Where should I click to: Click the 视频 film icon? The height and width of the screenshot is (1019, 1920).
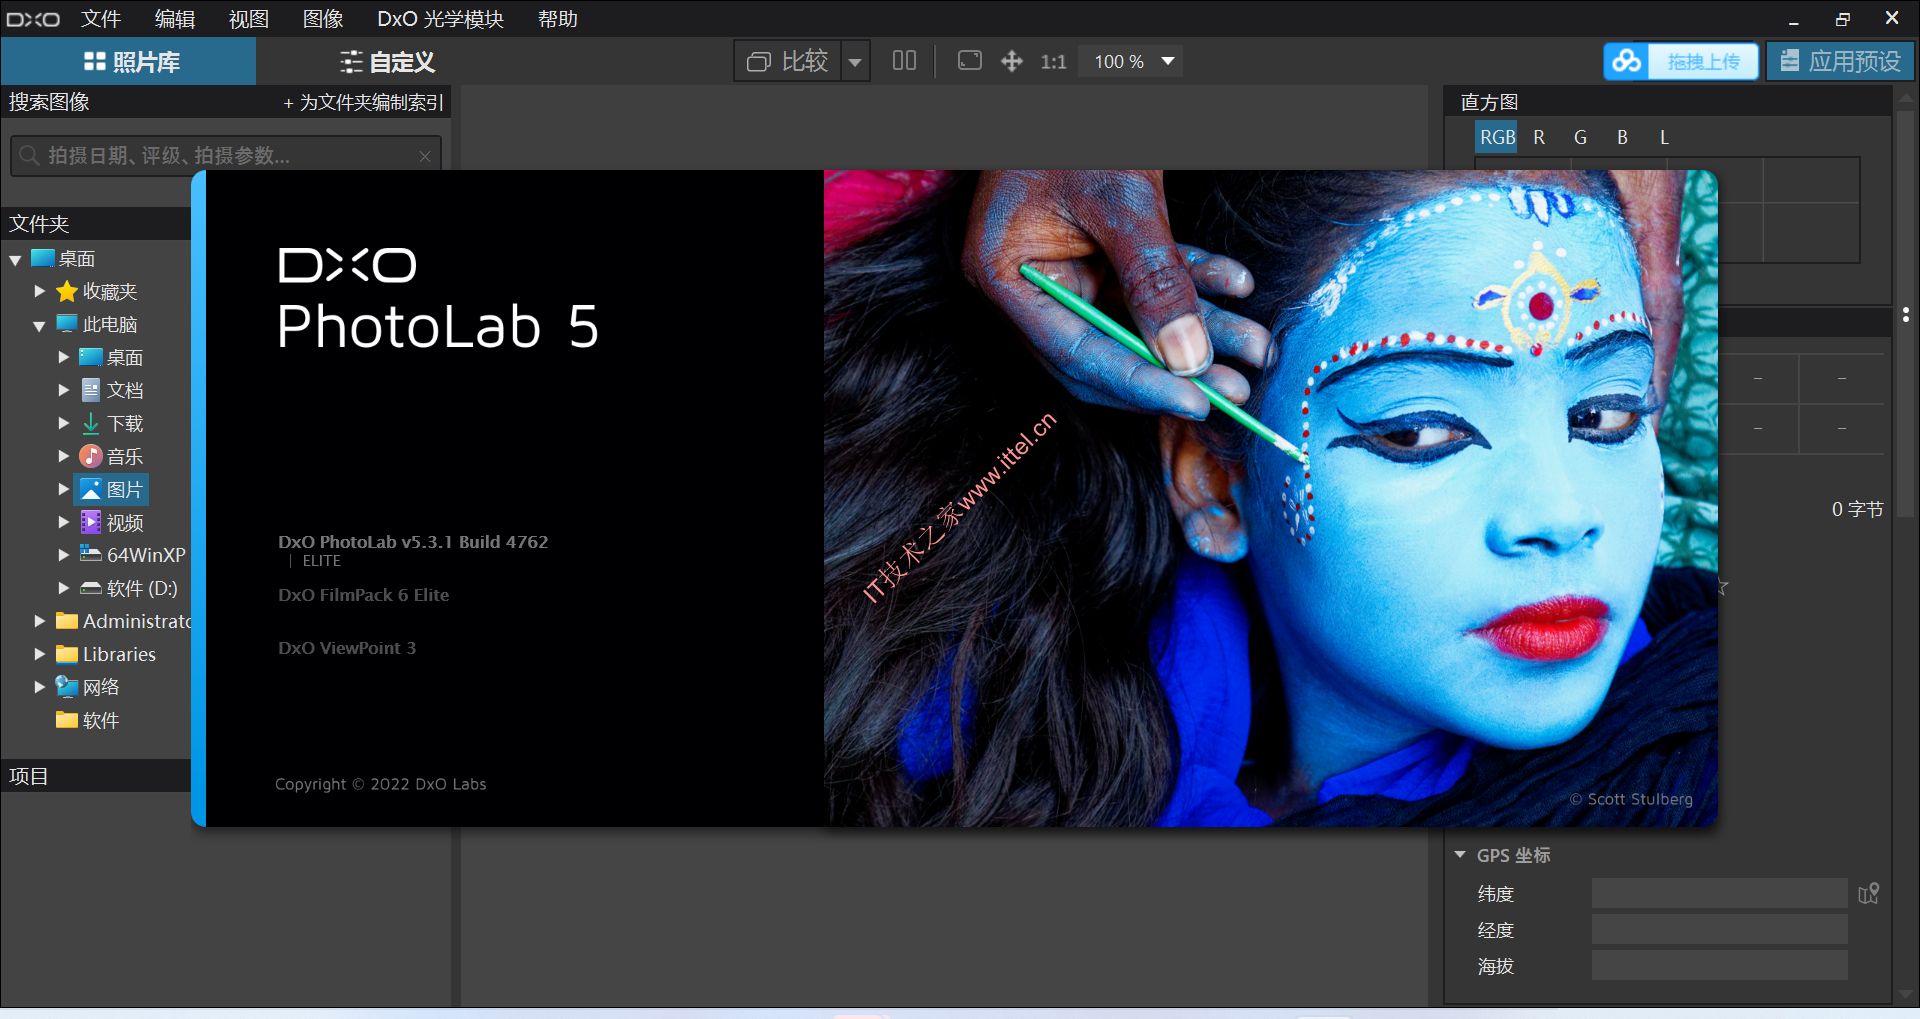click(x=91, y=522)
